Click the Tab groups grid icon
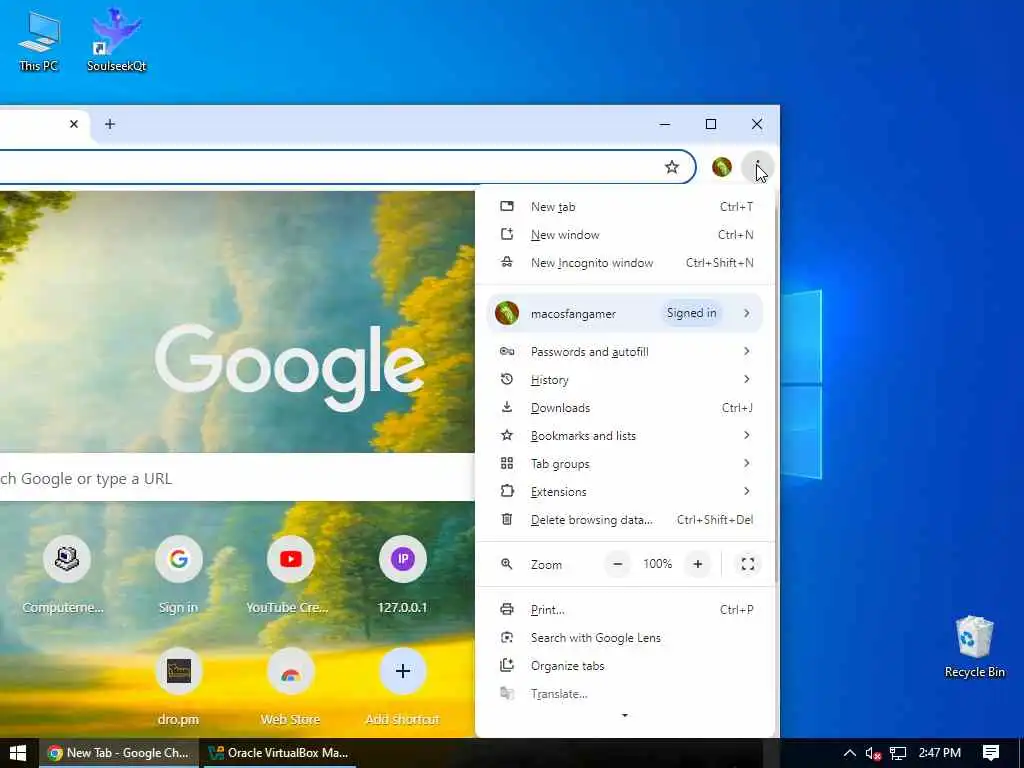 tap(507, 464)
